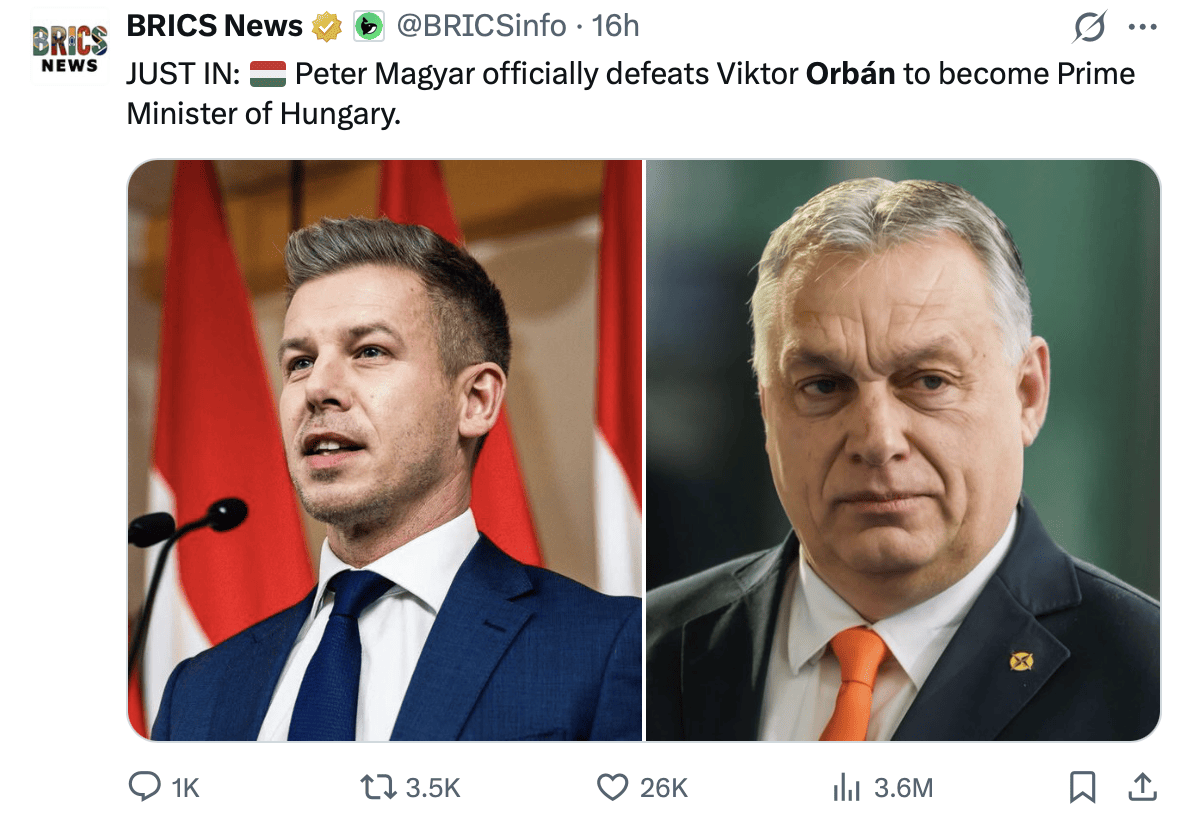The image size is (1178, 818).
Task: Open the share icon on the tweet
Action: (x=1143, y=788)
